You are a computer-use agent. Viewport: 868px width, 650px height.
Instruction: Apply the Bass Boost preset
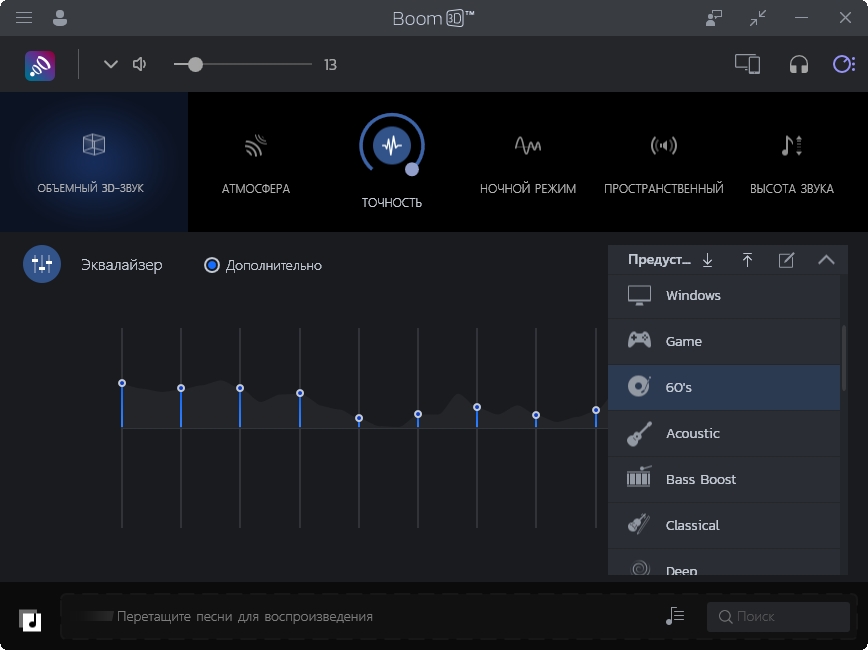724,479
